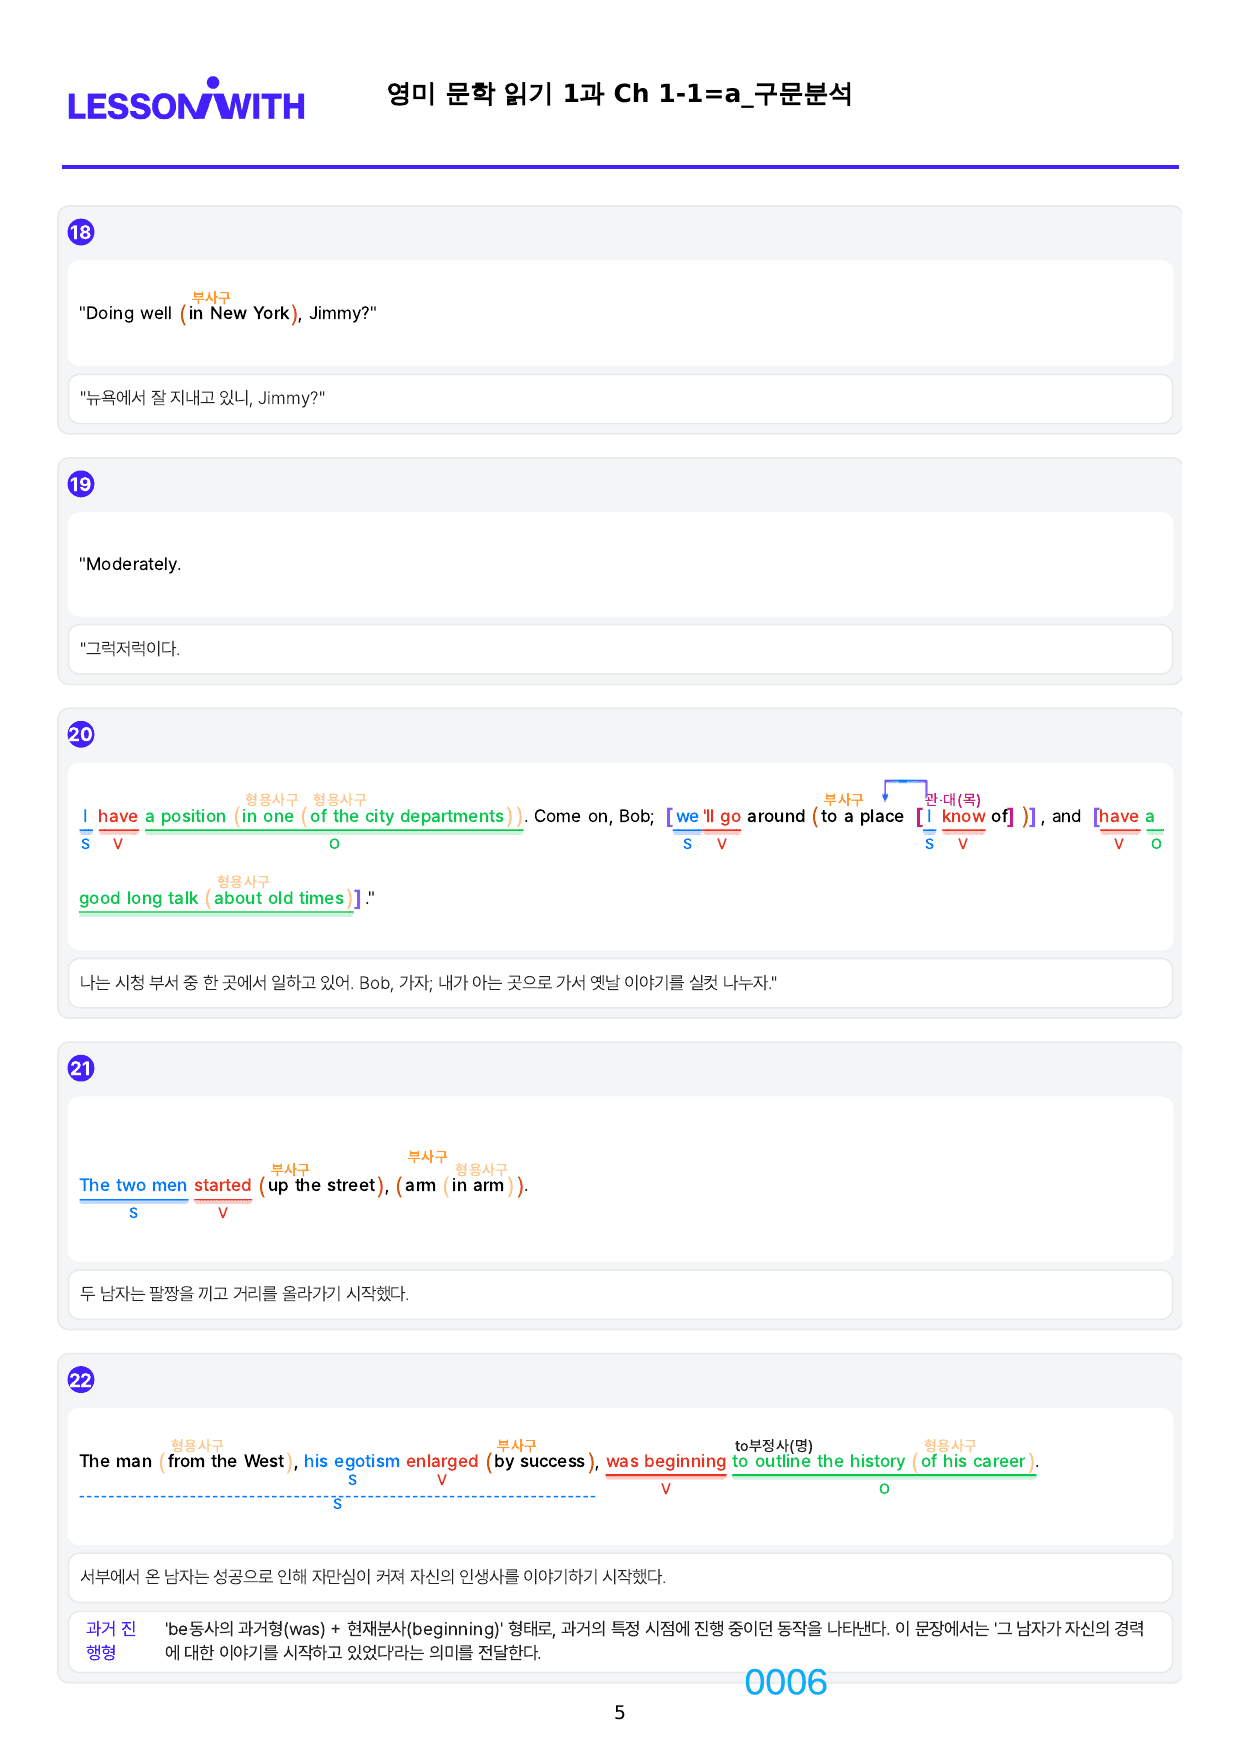Click the blue number 0006 at bottom

786,1682
